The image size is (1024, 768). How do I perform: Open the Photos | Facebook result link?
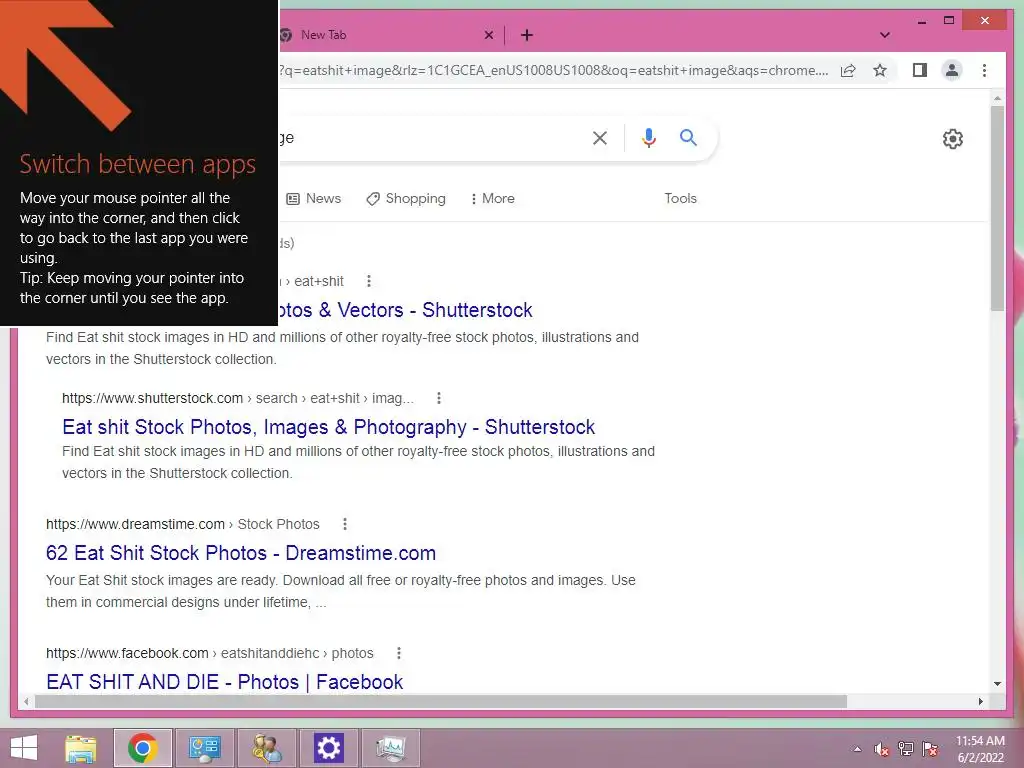225,682
